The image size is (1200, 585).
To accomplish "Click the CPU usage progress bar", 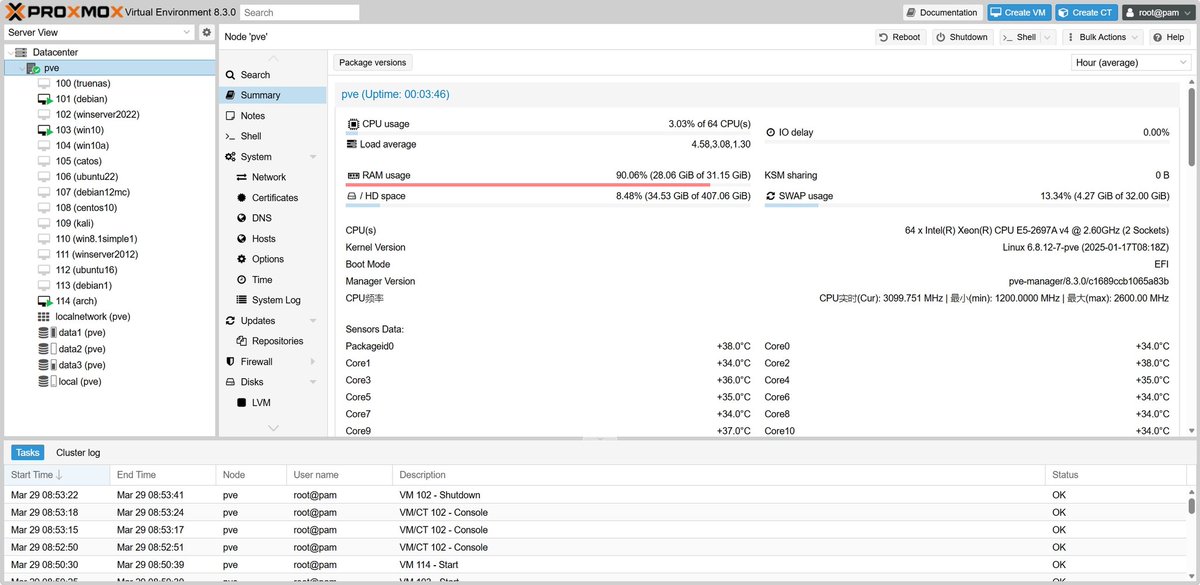I will 548,133.
